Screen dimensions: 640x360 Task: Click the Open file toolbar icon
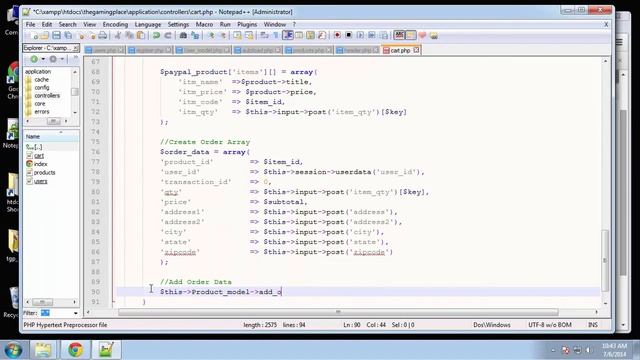(x=45, y=36)
